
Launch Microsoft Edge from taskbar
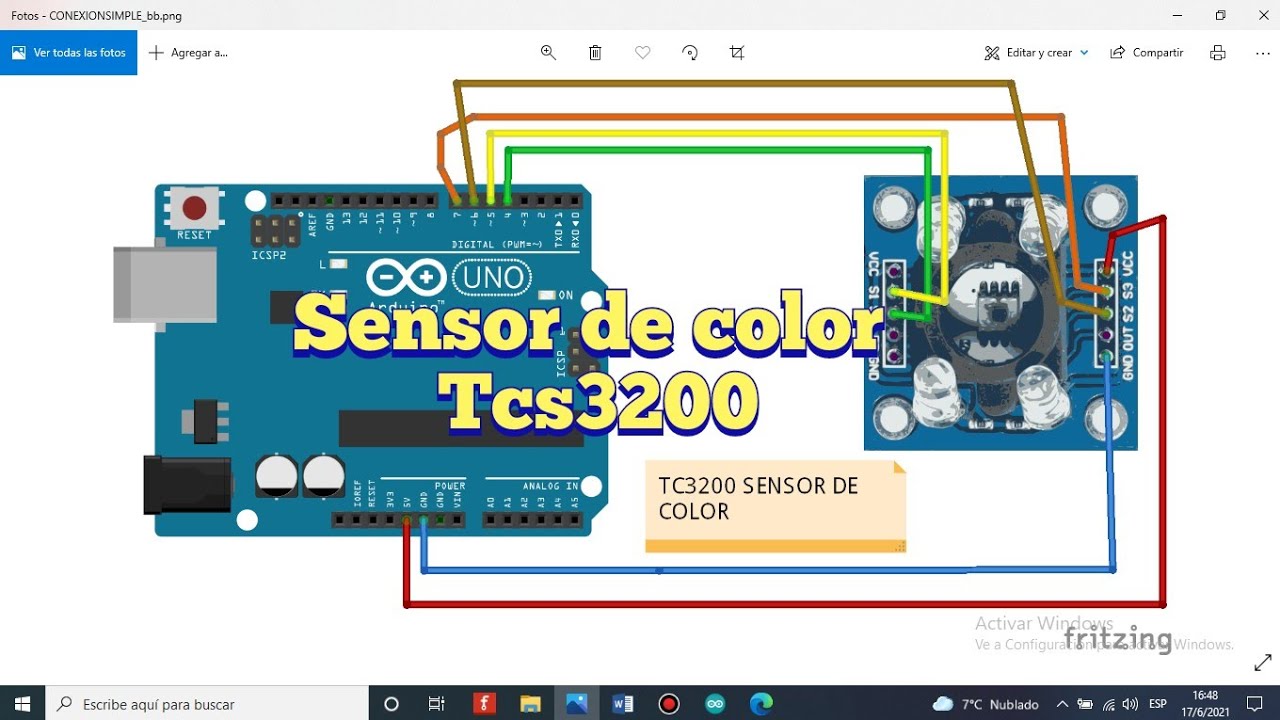click(x=761, y=704)
